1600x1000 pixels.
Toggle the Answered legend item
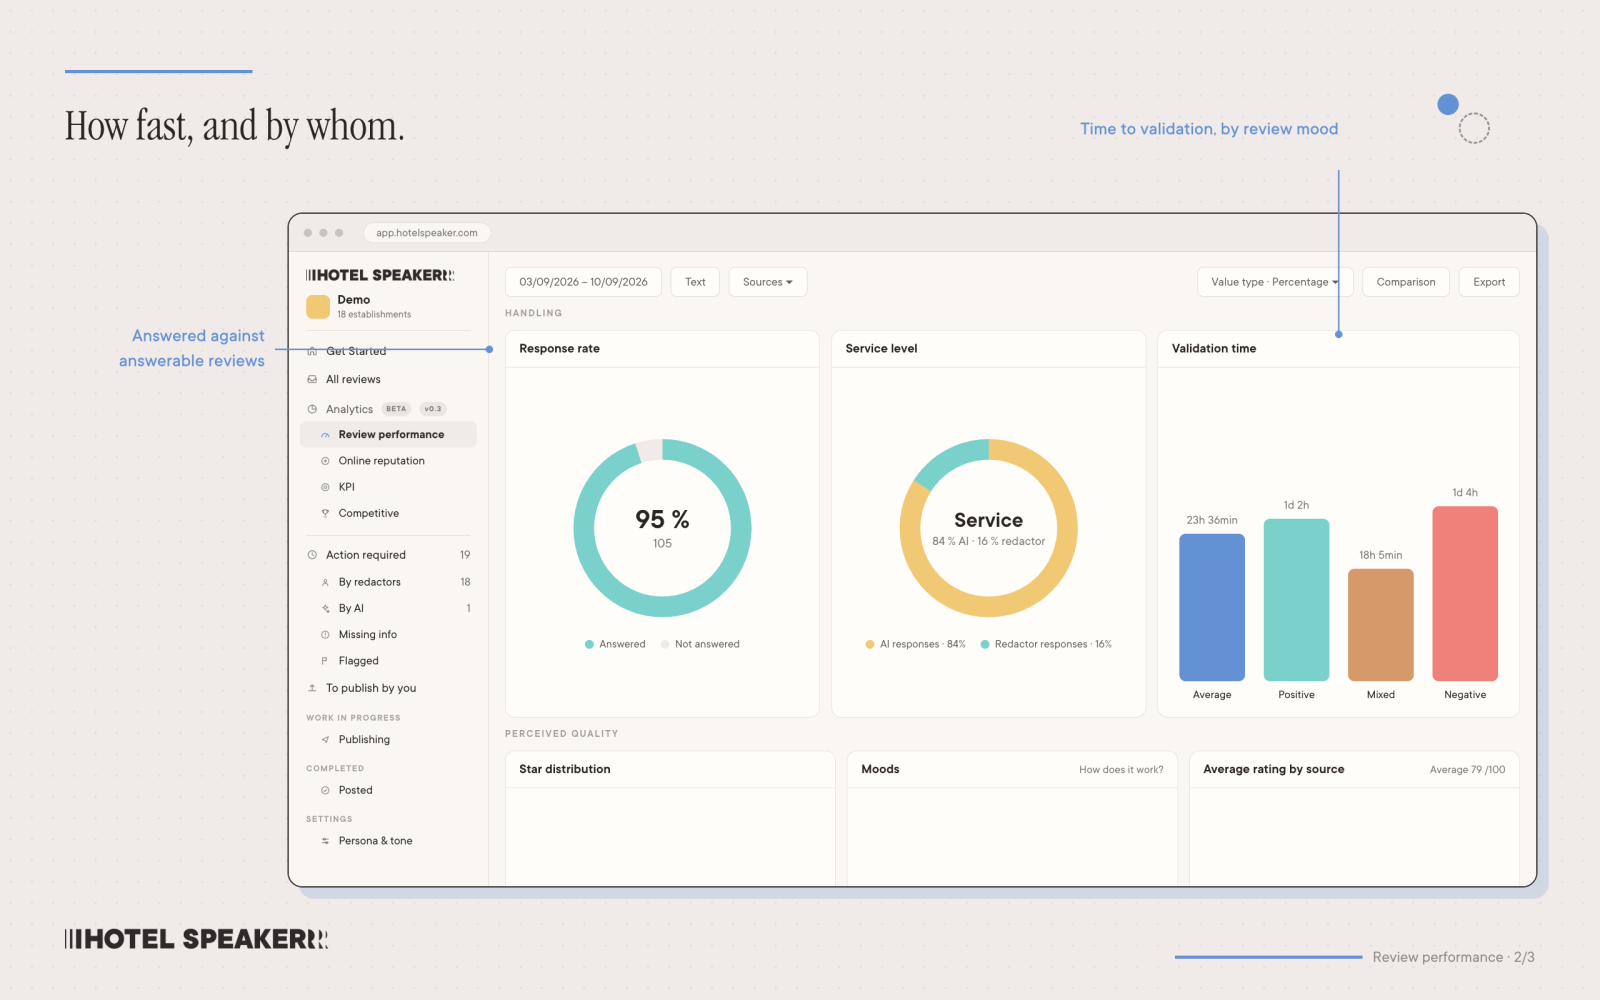click(615, 644)
